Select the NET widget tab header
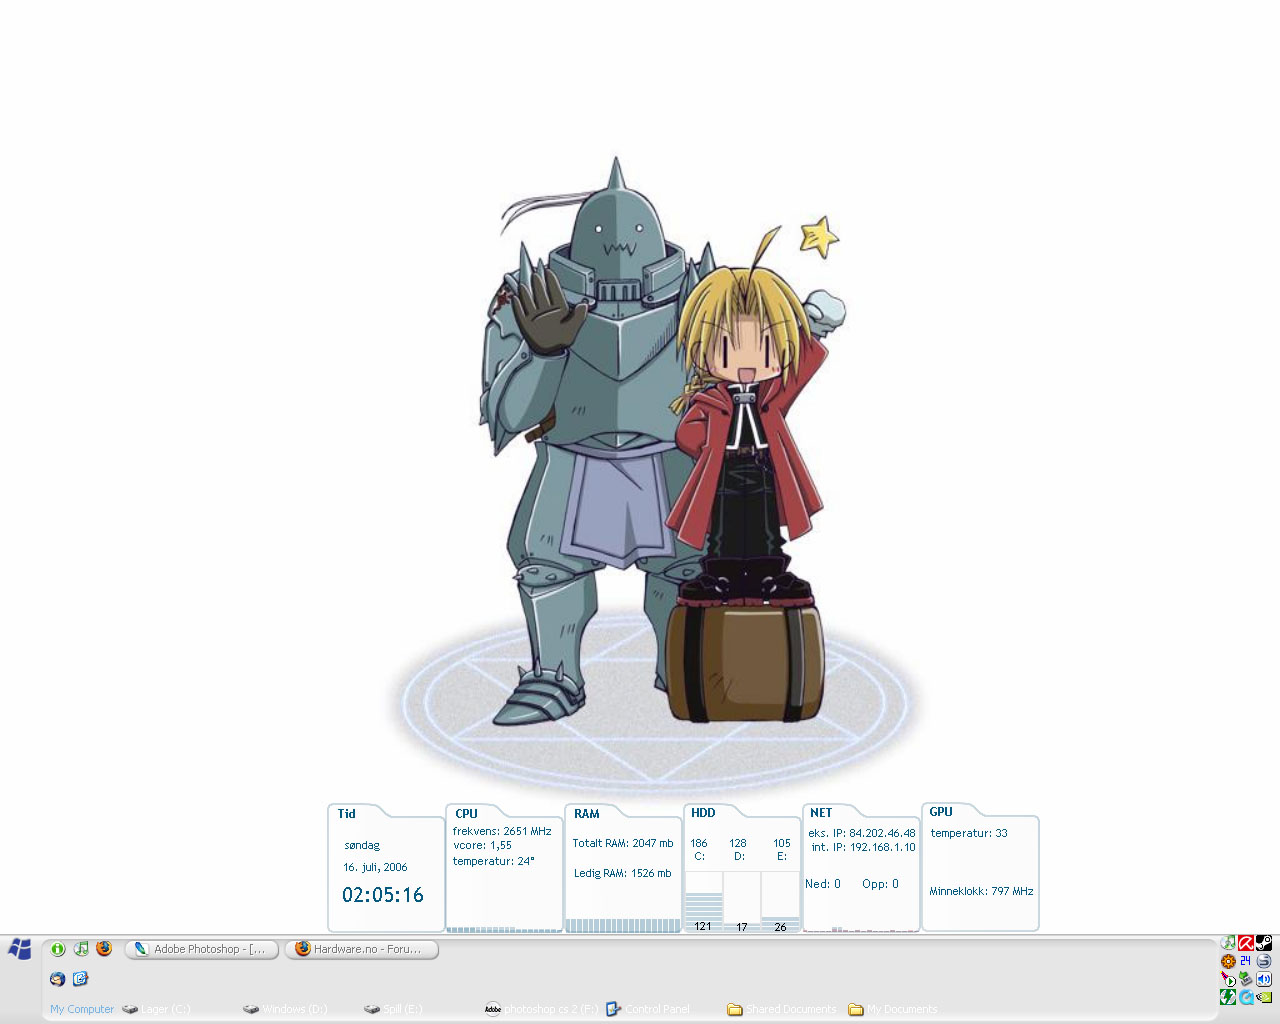This screenshot has height=1024, width=1280. tap(821, 812)
